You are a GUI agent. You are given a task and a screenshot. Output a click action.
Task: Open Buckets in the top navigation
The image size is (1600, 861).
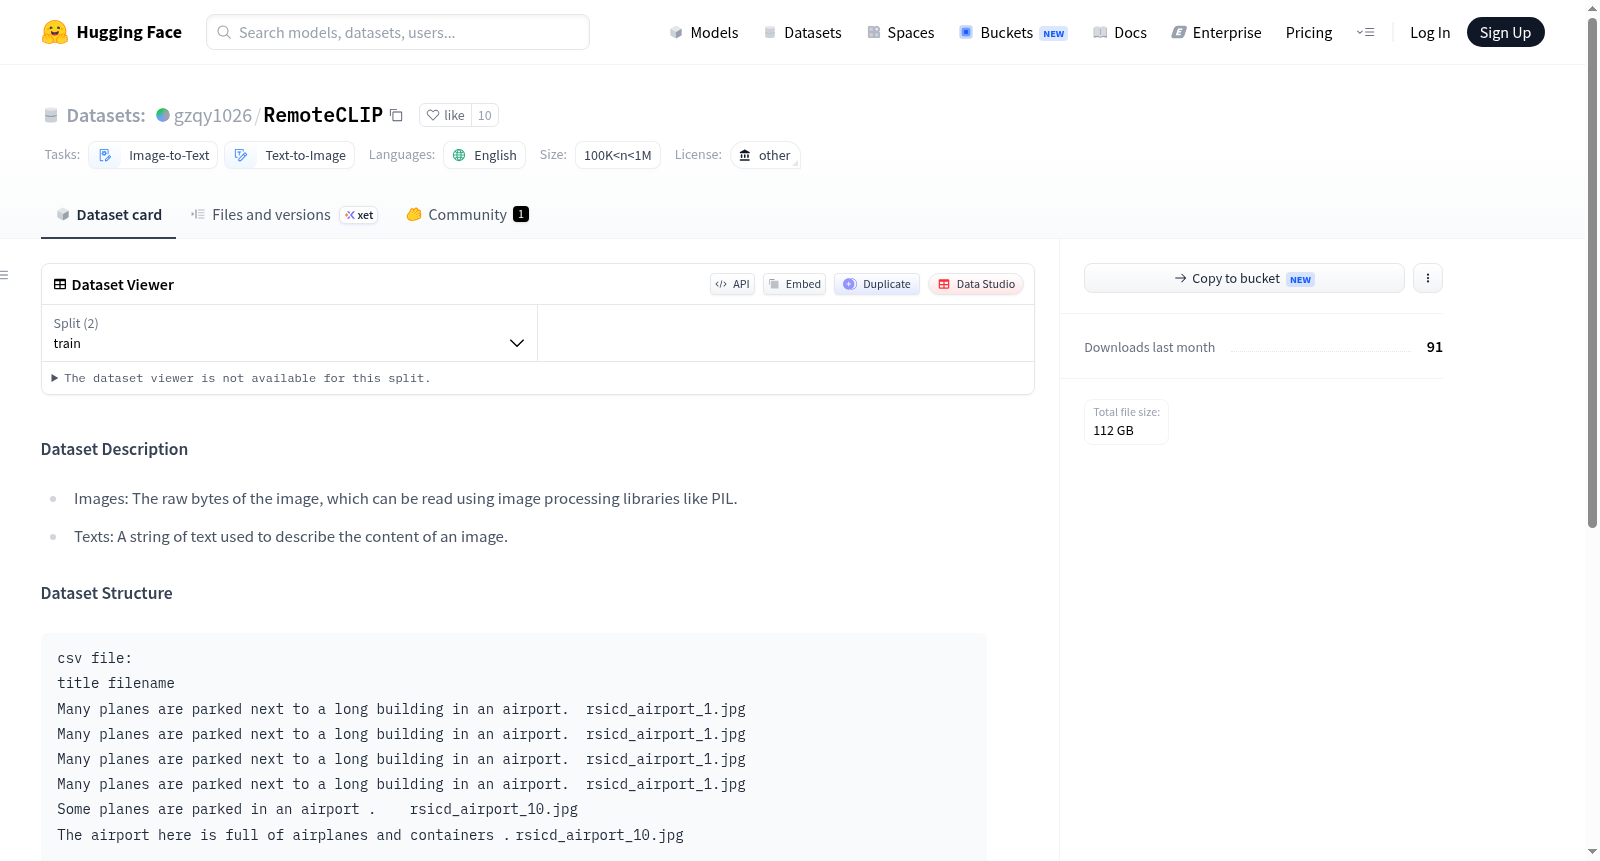[1013, 32]
